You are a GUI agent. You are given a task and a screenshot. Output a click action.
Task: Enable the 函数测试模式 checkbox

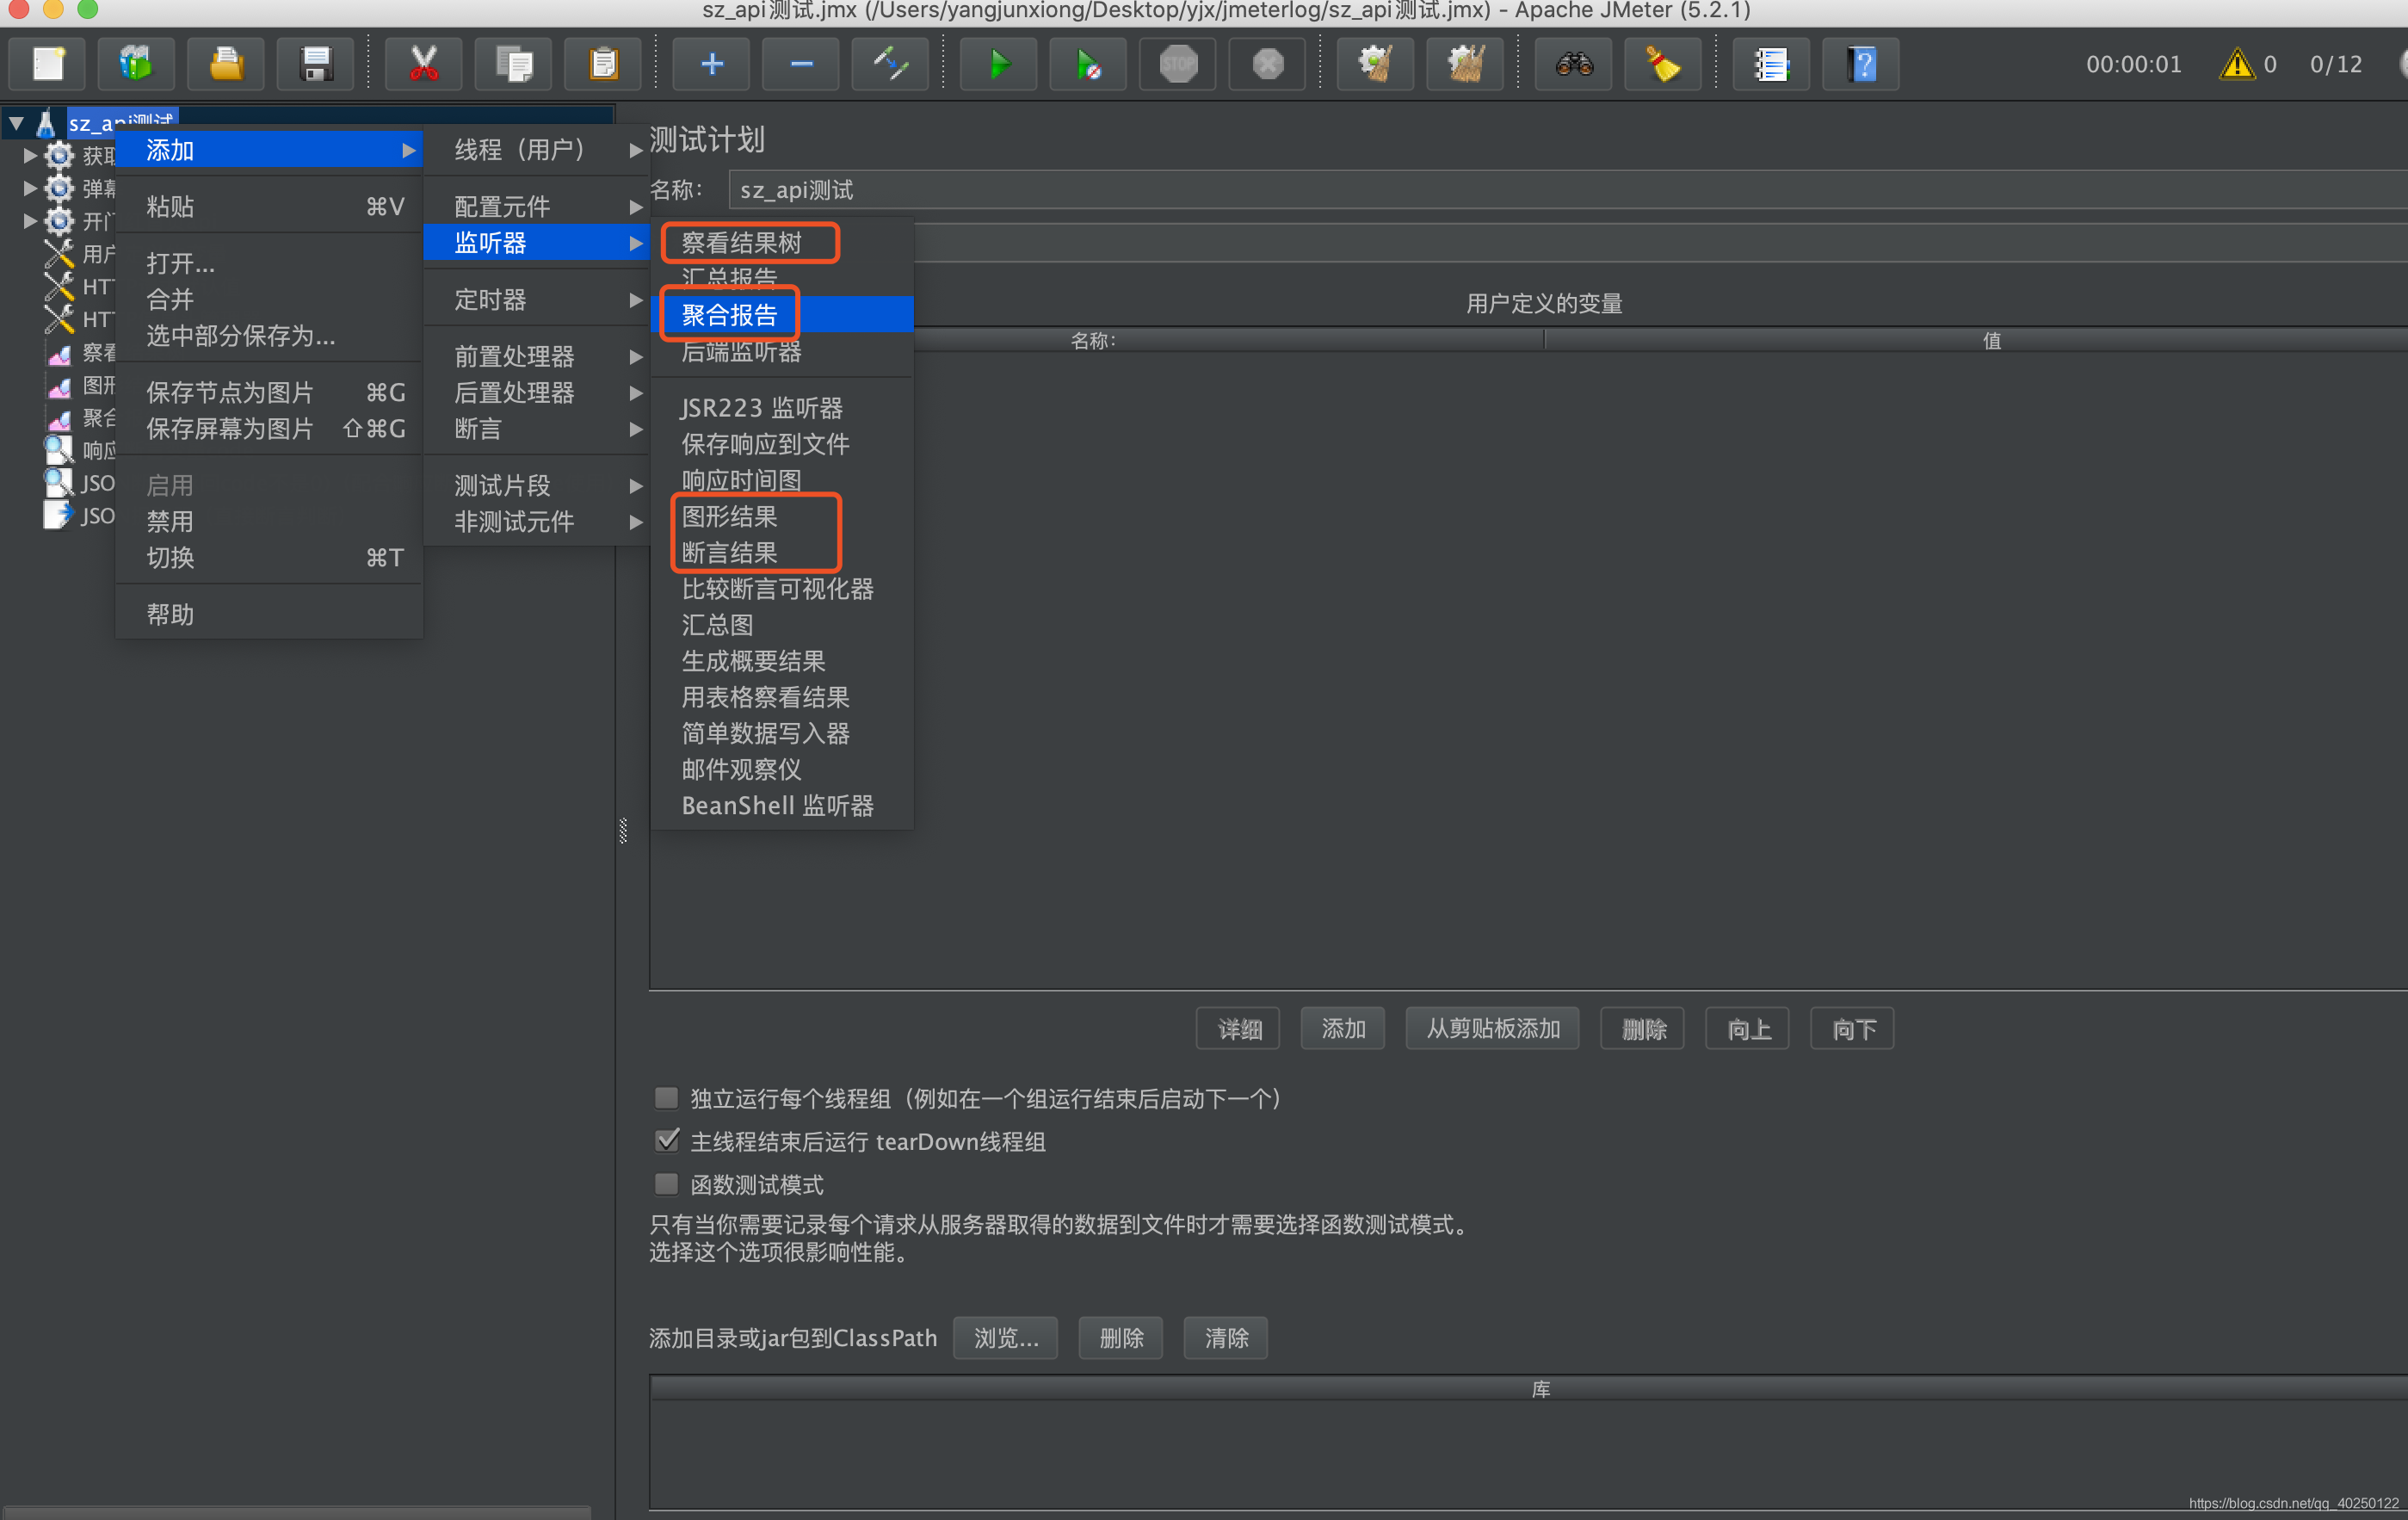coord(666,1184)
